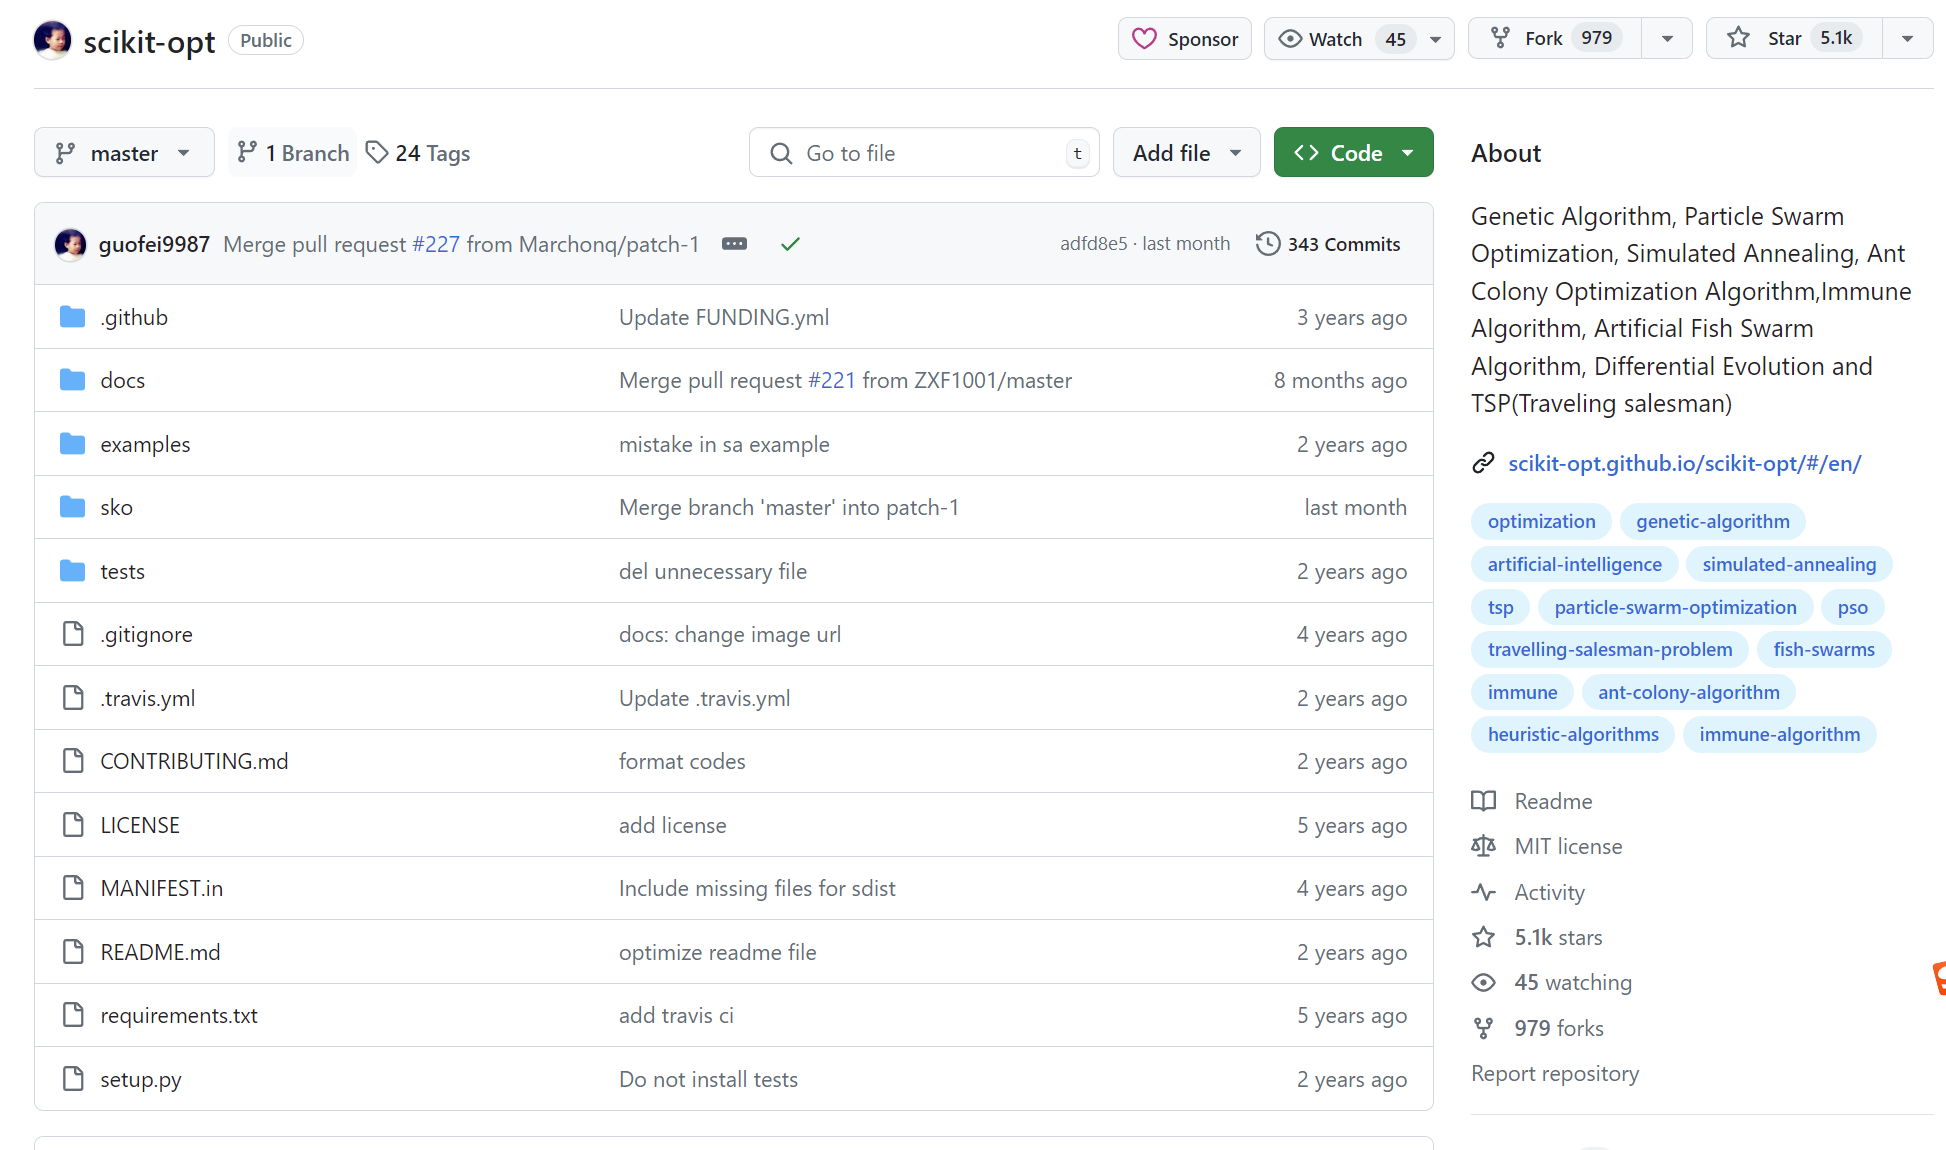
Task: Open commit hash adfd8e5
Action: (x=1093, y=244)
